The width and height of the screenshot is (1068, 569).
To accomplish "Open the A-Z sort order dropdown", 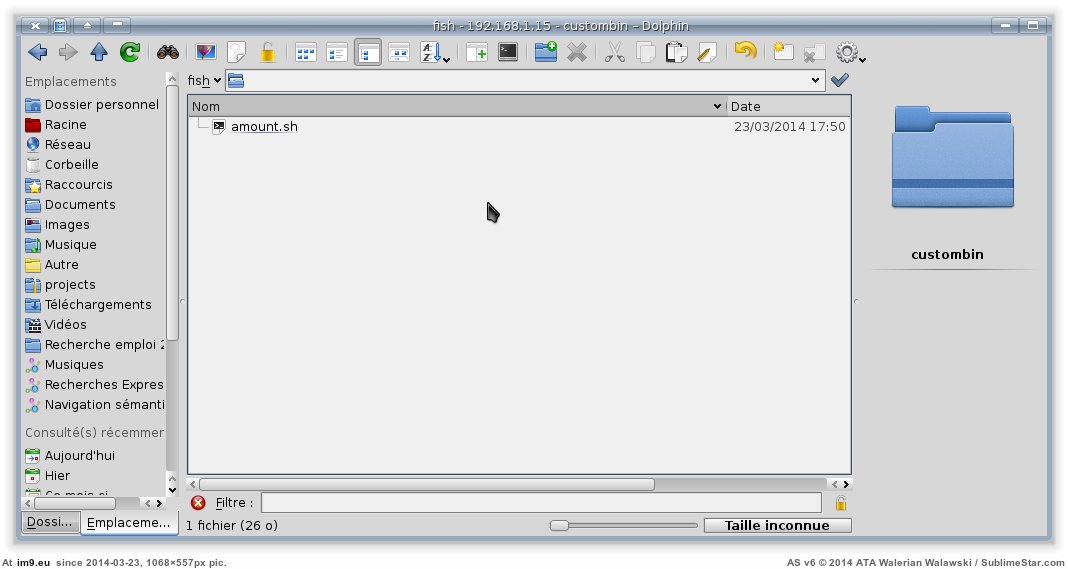I will 435,53.
